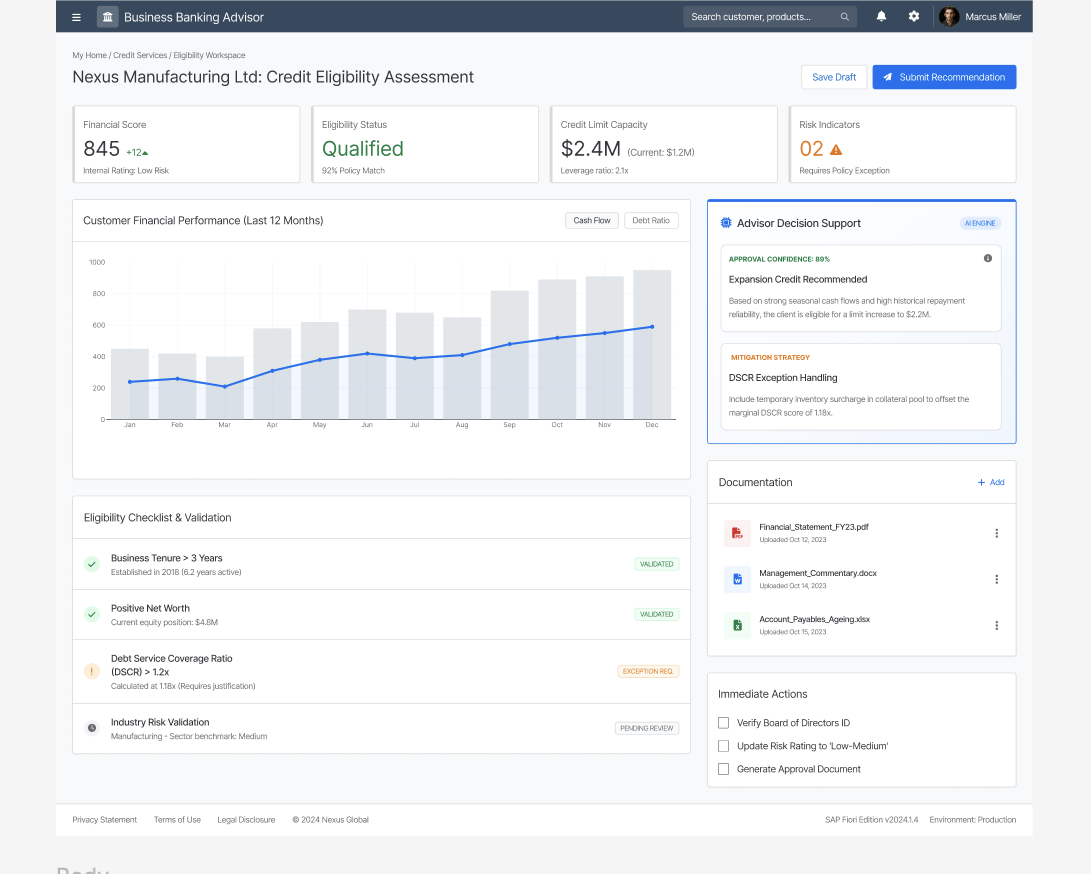
Task: Click the Advisor Decision Support chip icon
Action: tap(726, 223)
